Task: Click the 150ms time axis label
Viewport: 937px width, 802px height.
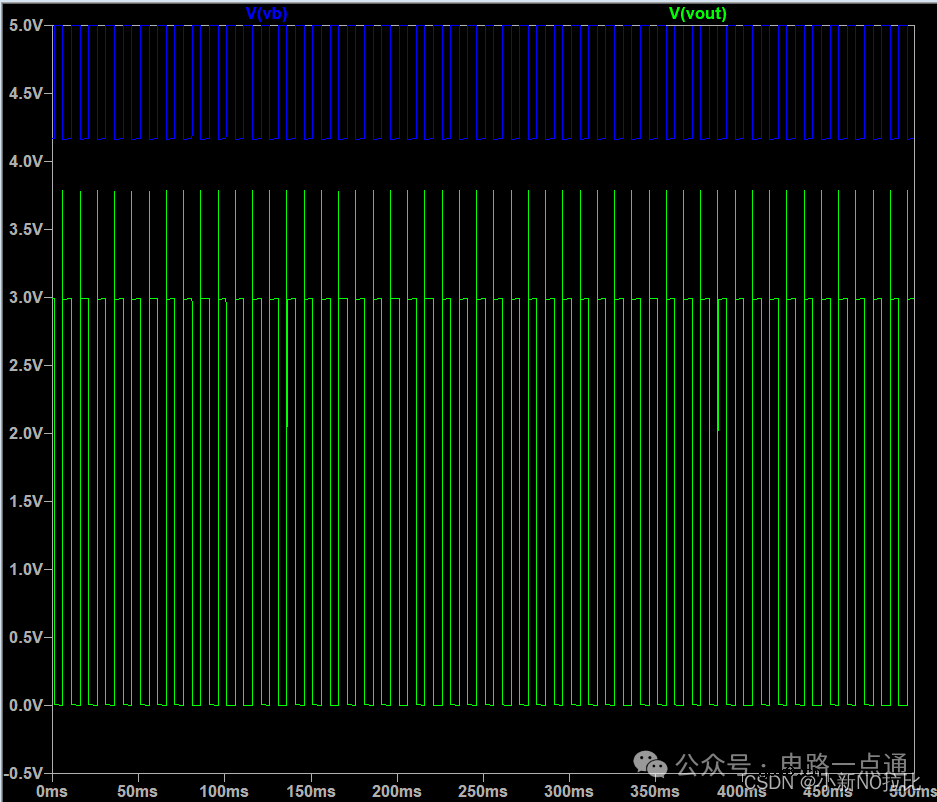Action: [311, 791]
